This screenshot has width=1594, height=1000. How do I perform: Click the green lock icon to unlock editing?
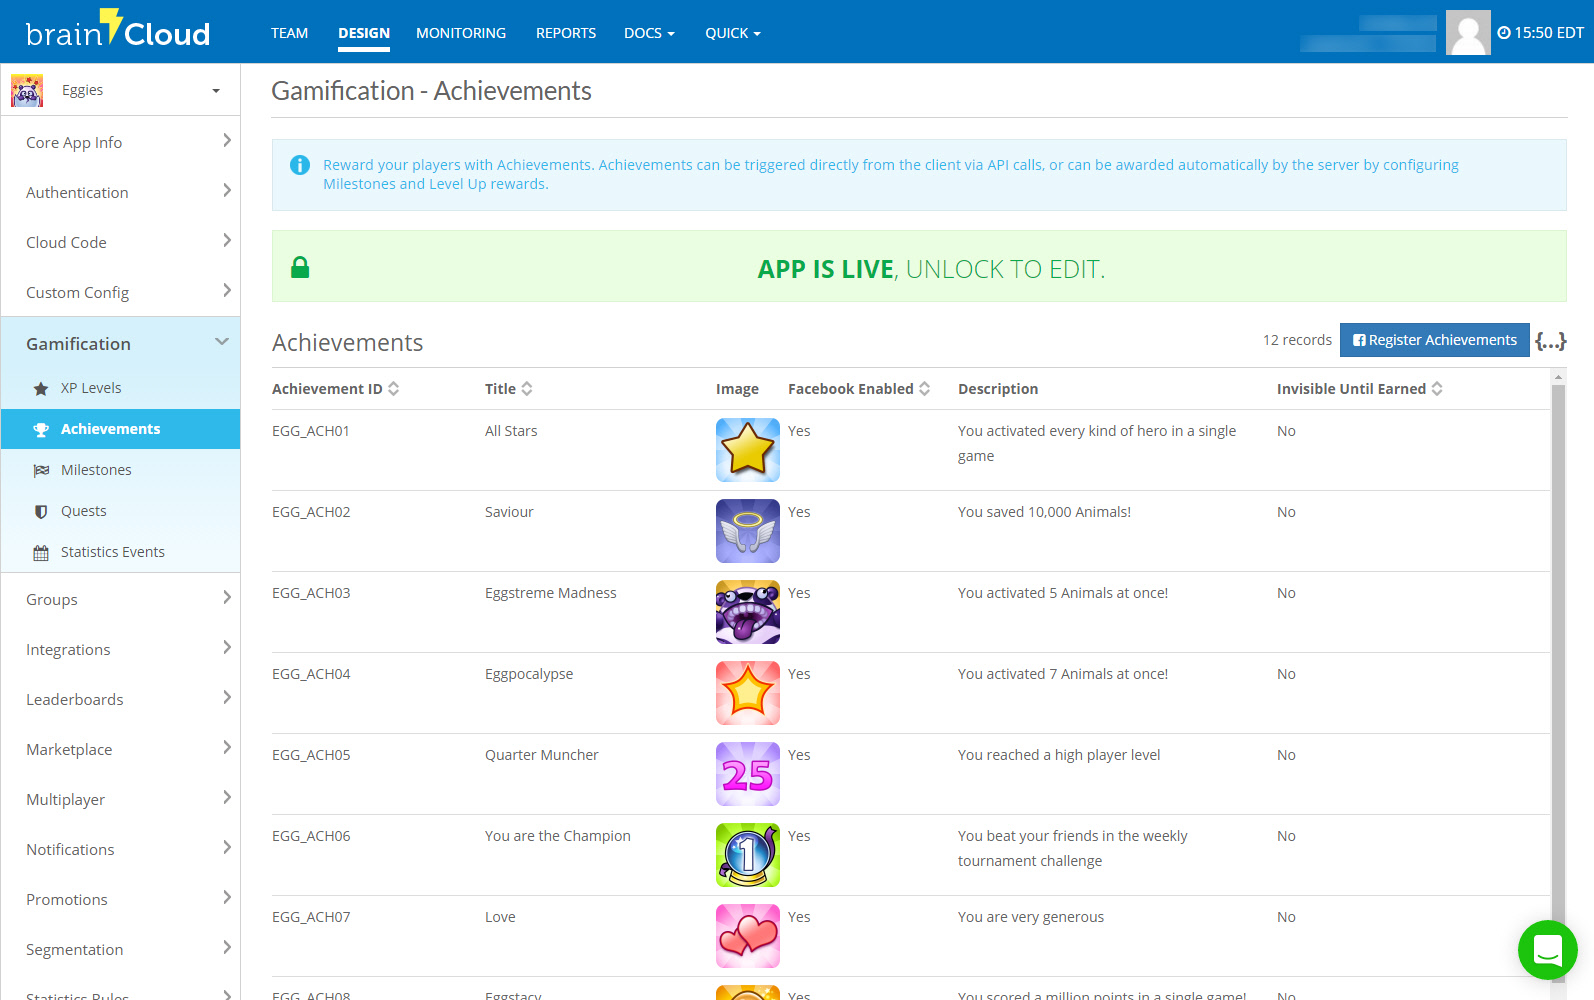pyautogui.click(x=300, y=267)
